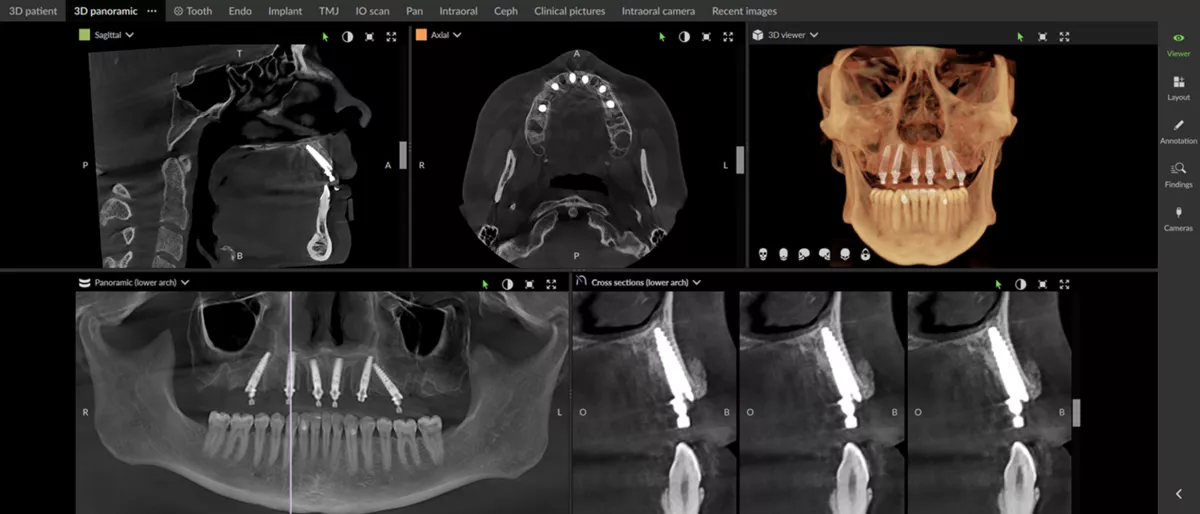
Task: Maximize the Axial view to fullscreen
Action: 728,36
